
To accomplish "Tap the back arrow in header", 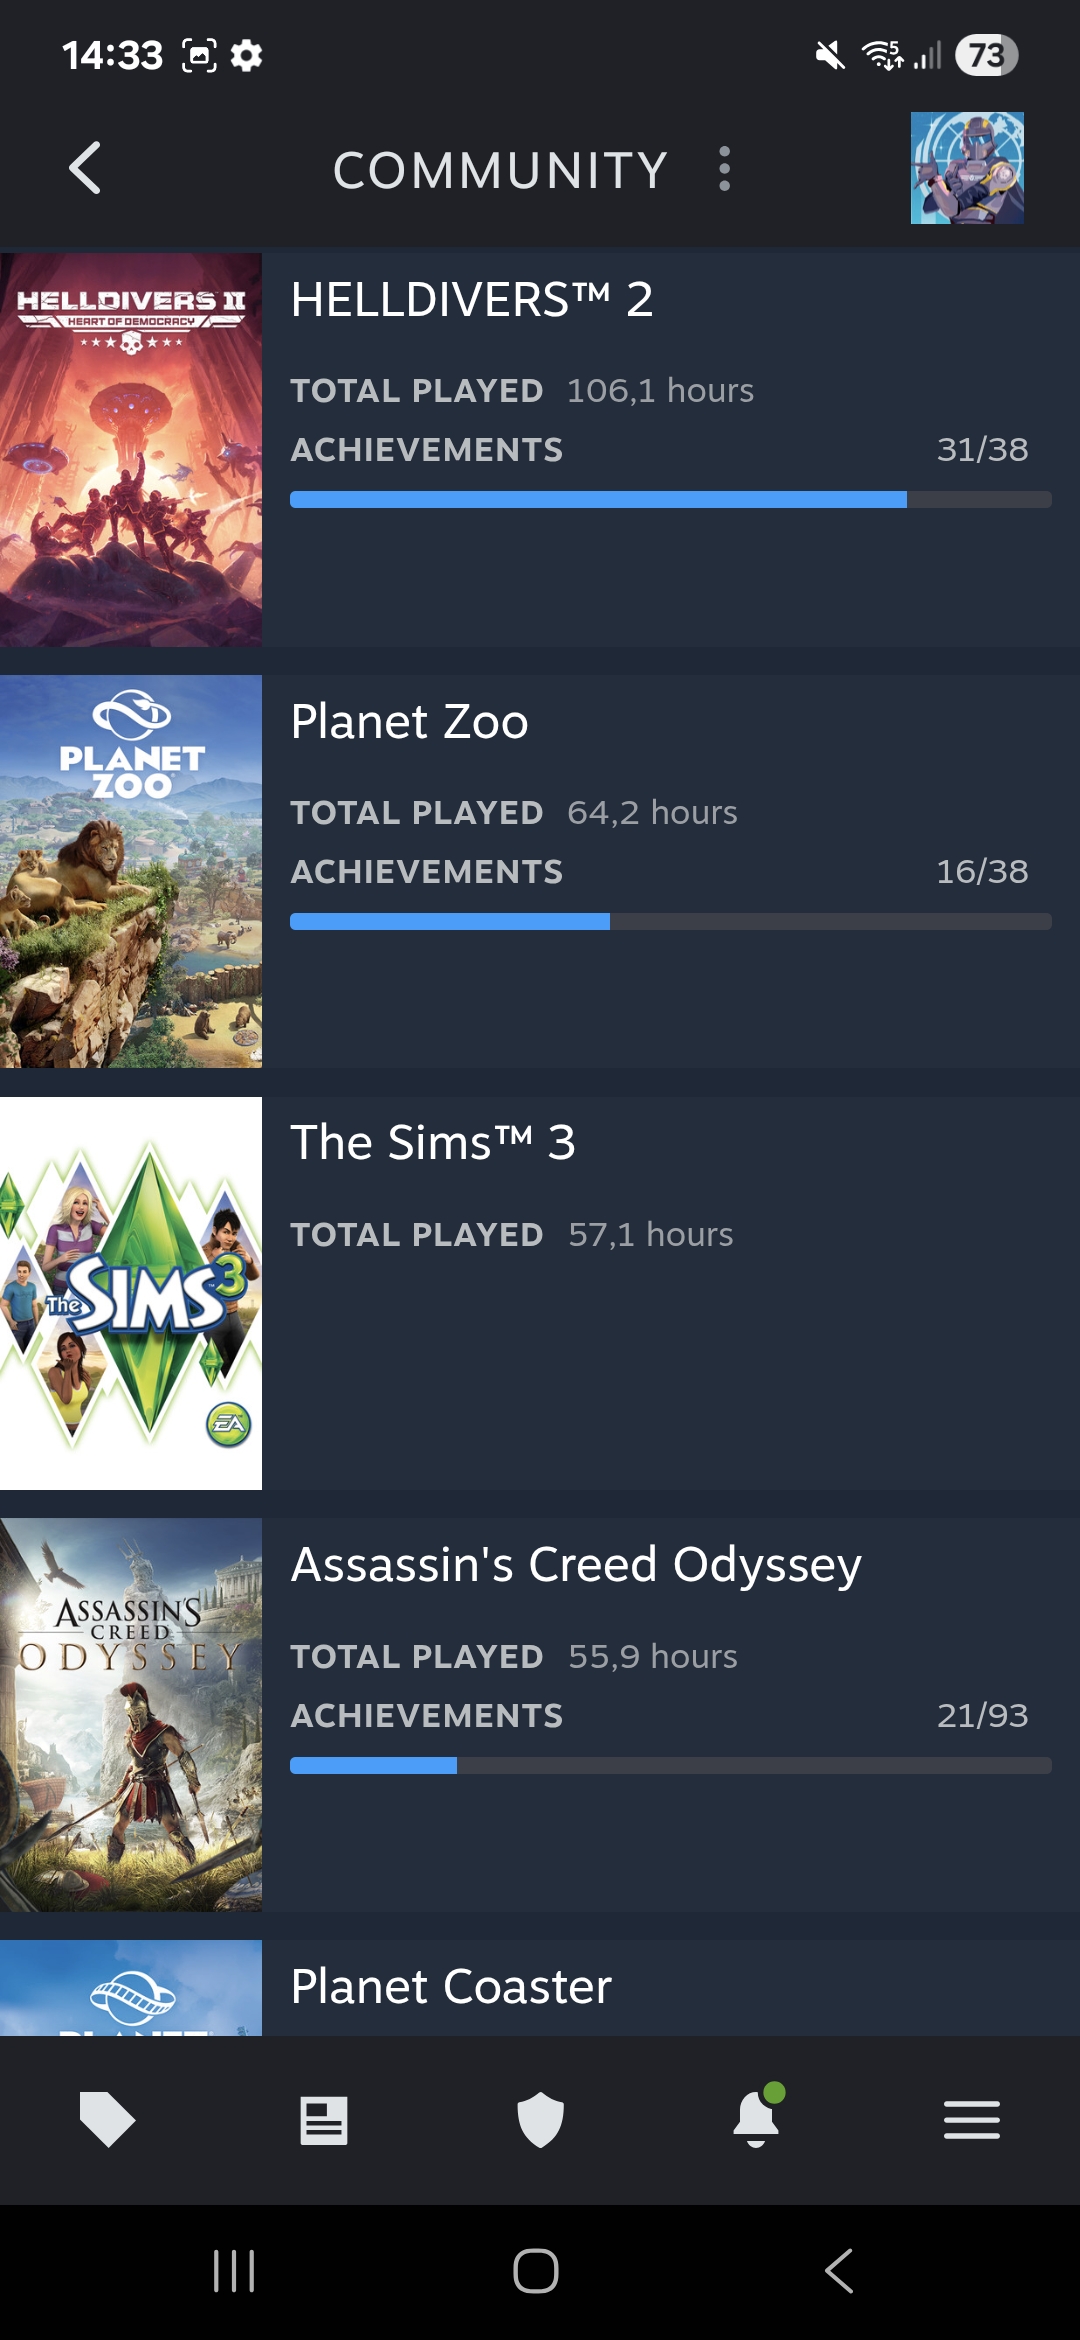I will (x=86, y=168).
